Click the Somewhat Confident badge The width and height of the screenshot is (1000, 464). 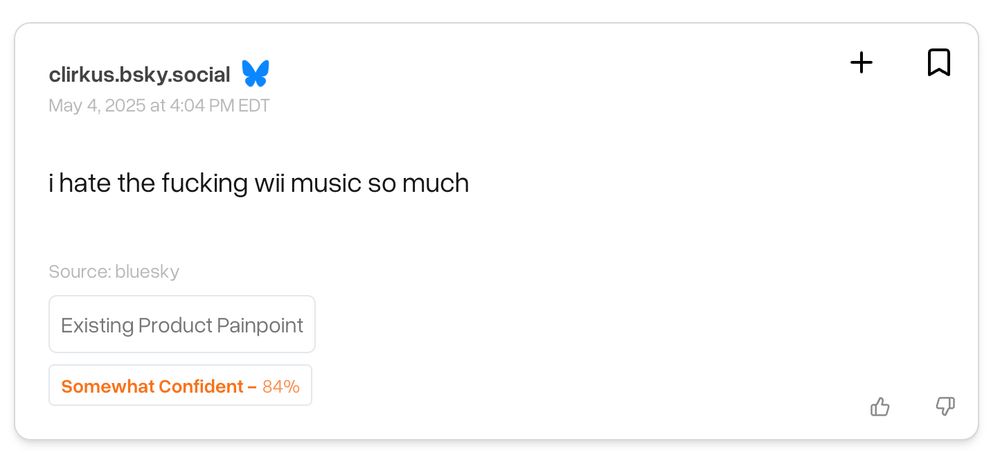(180, 386)
